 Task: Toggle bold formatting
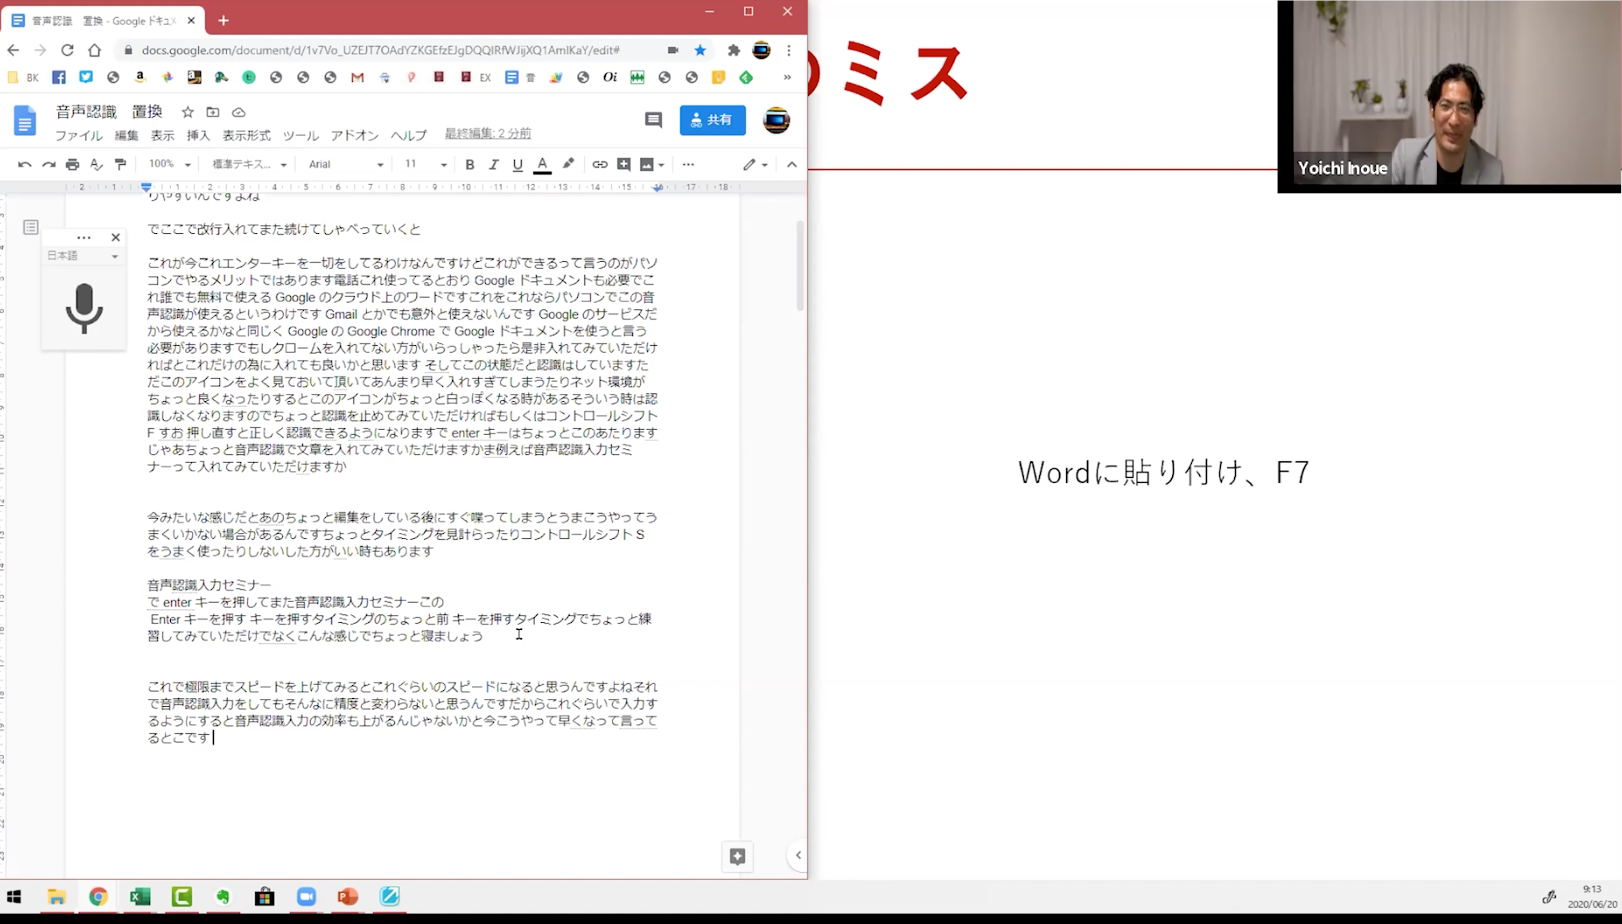[x=470, y=165]
